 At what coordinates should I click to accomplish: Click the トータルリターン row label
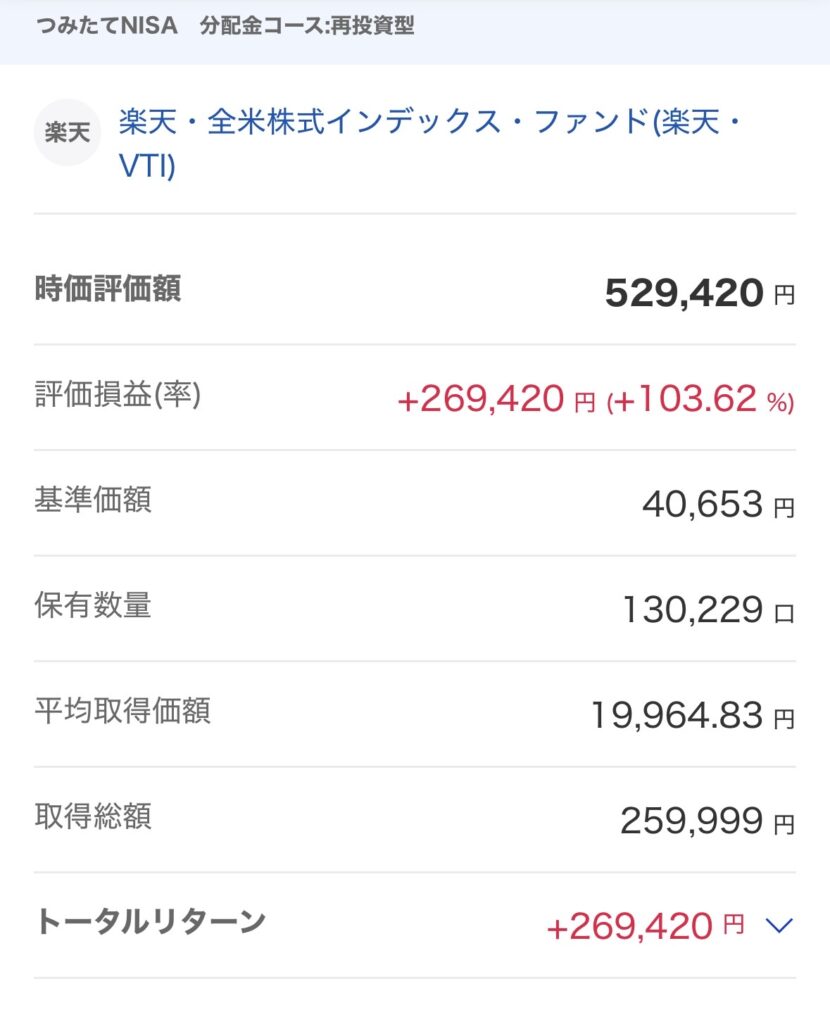point(150,921)
